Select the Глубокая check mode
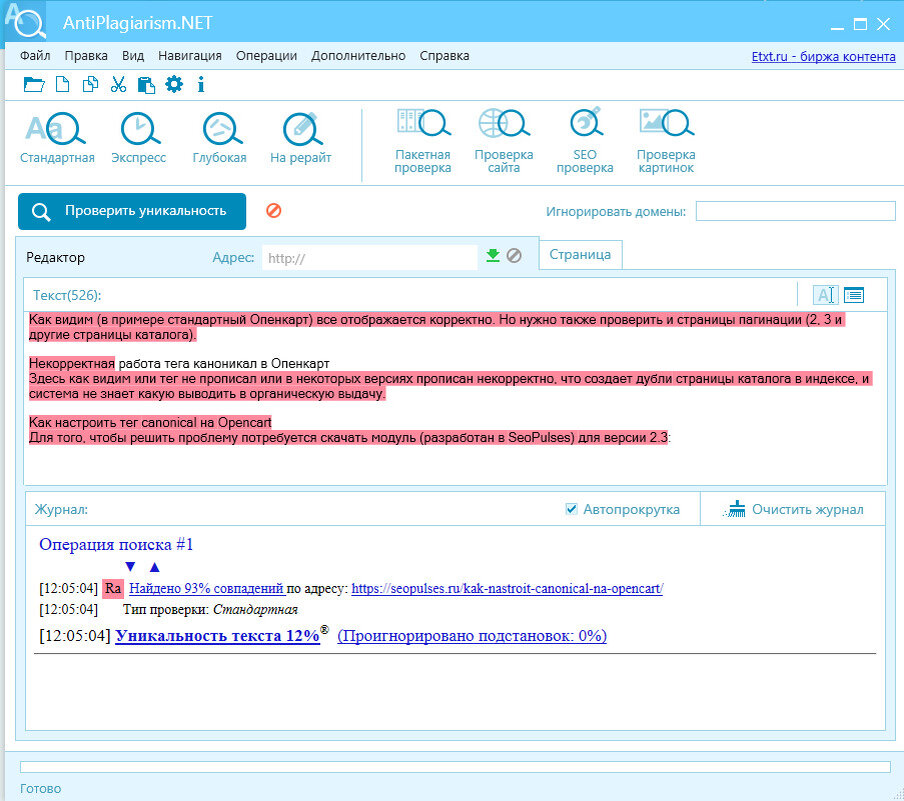The width and height of the screenshot is (904, 801). 220,138
